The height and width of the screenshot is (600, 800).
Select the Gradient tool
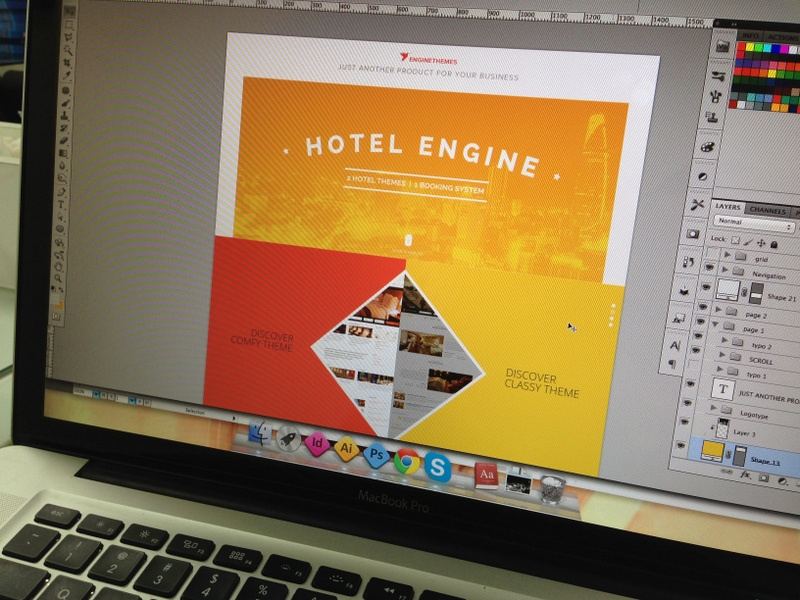coord(63,153)
